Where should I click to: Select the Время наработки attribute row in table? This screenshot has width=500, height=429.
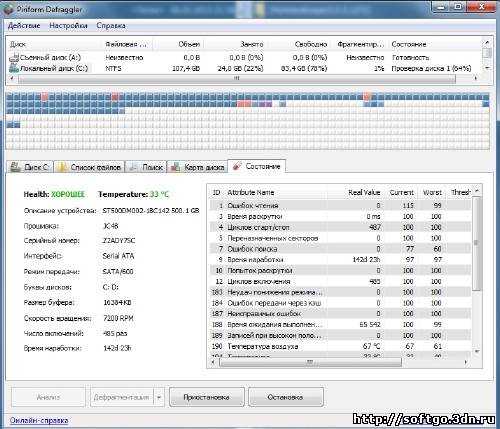pyautogui.click(x=340, y=260)
